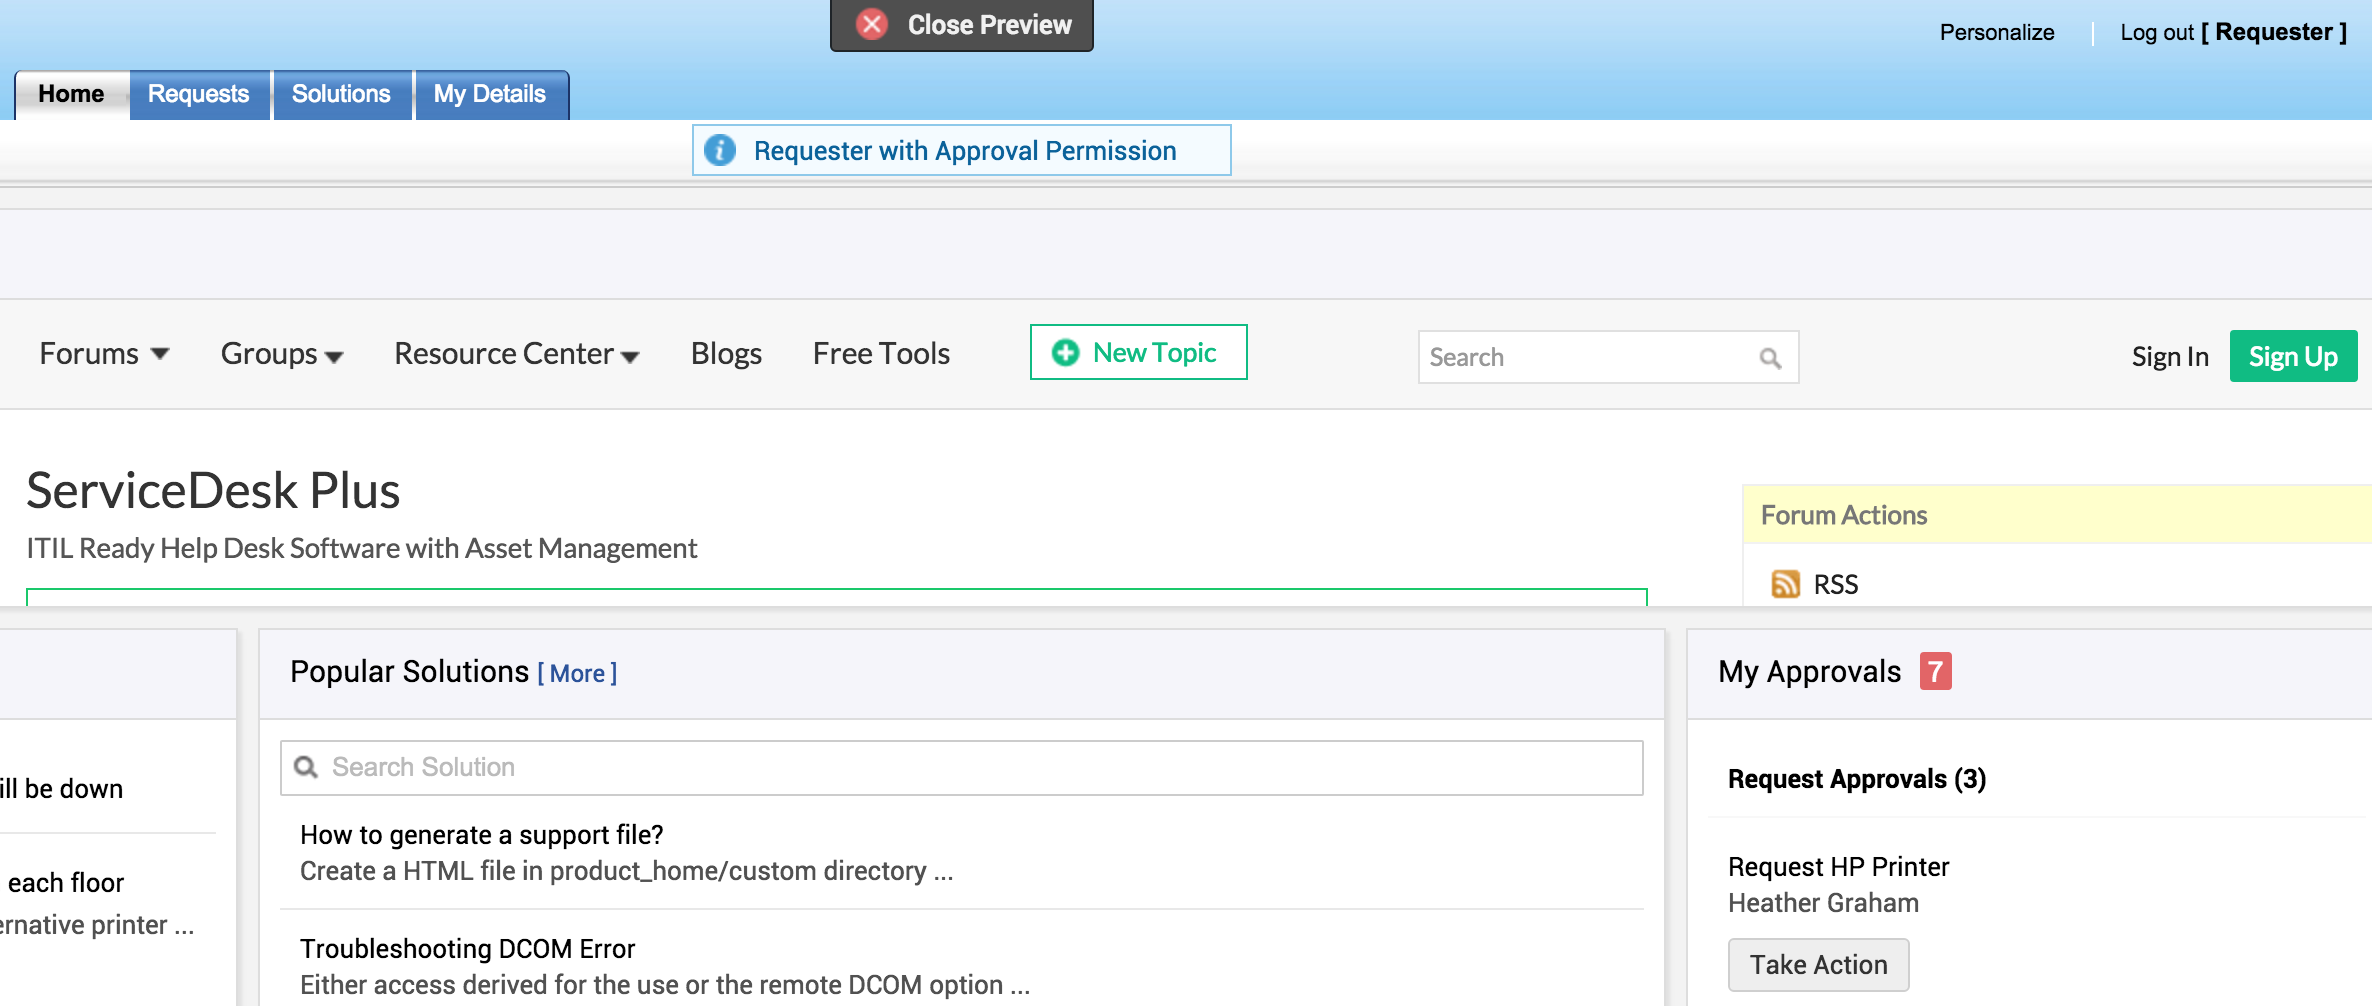The image size is (2372, 1006).
Task: Open the Troubleshooting DCOM Error solution
Action: coord(467,948)
